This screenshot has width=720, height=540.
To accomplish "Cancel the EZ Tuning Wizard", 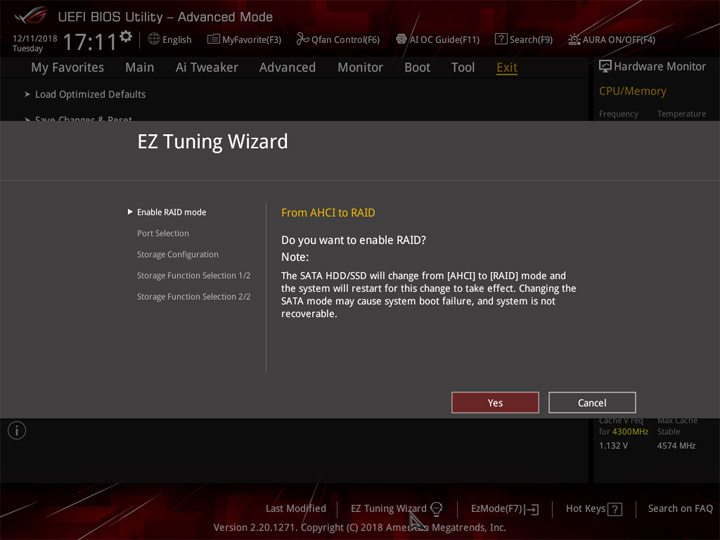I will coord(592,403).
